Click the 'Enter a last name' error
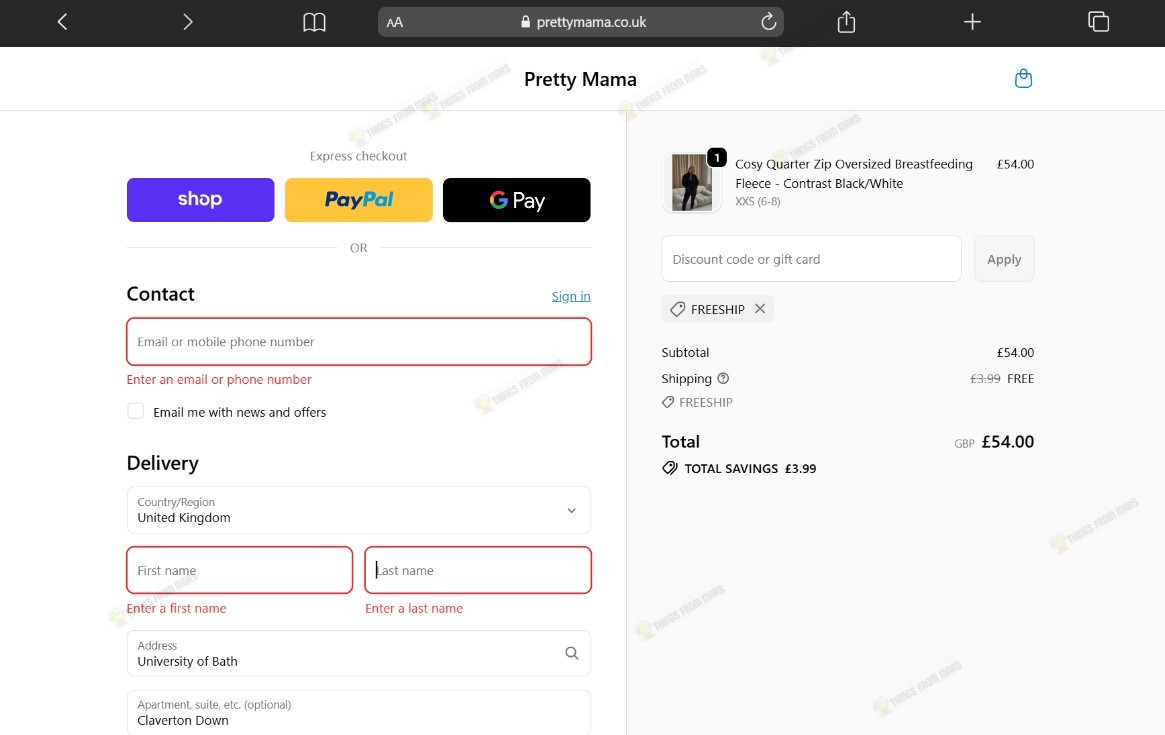This screenshot has height=735, width=1165. click(x=414, y=608)
